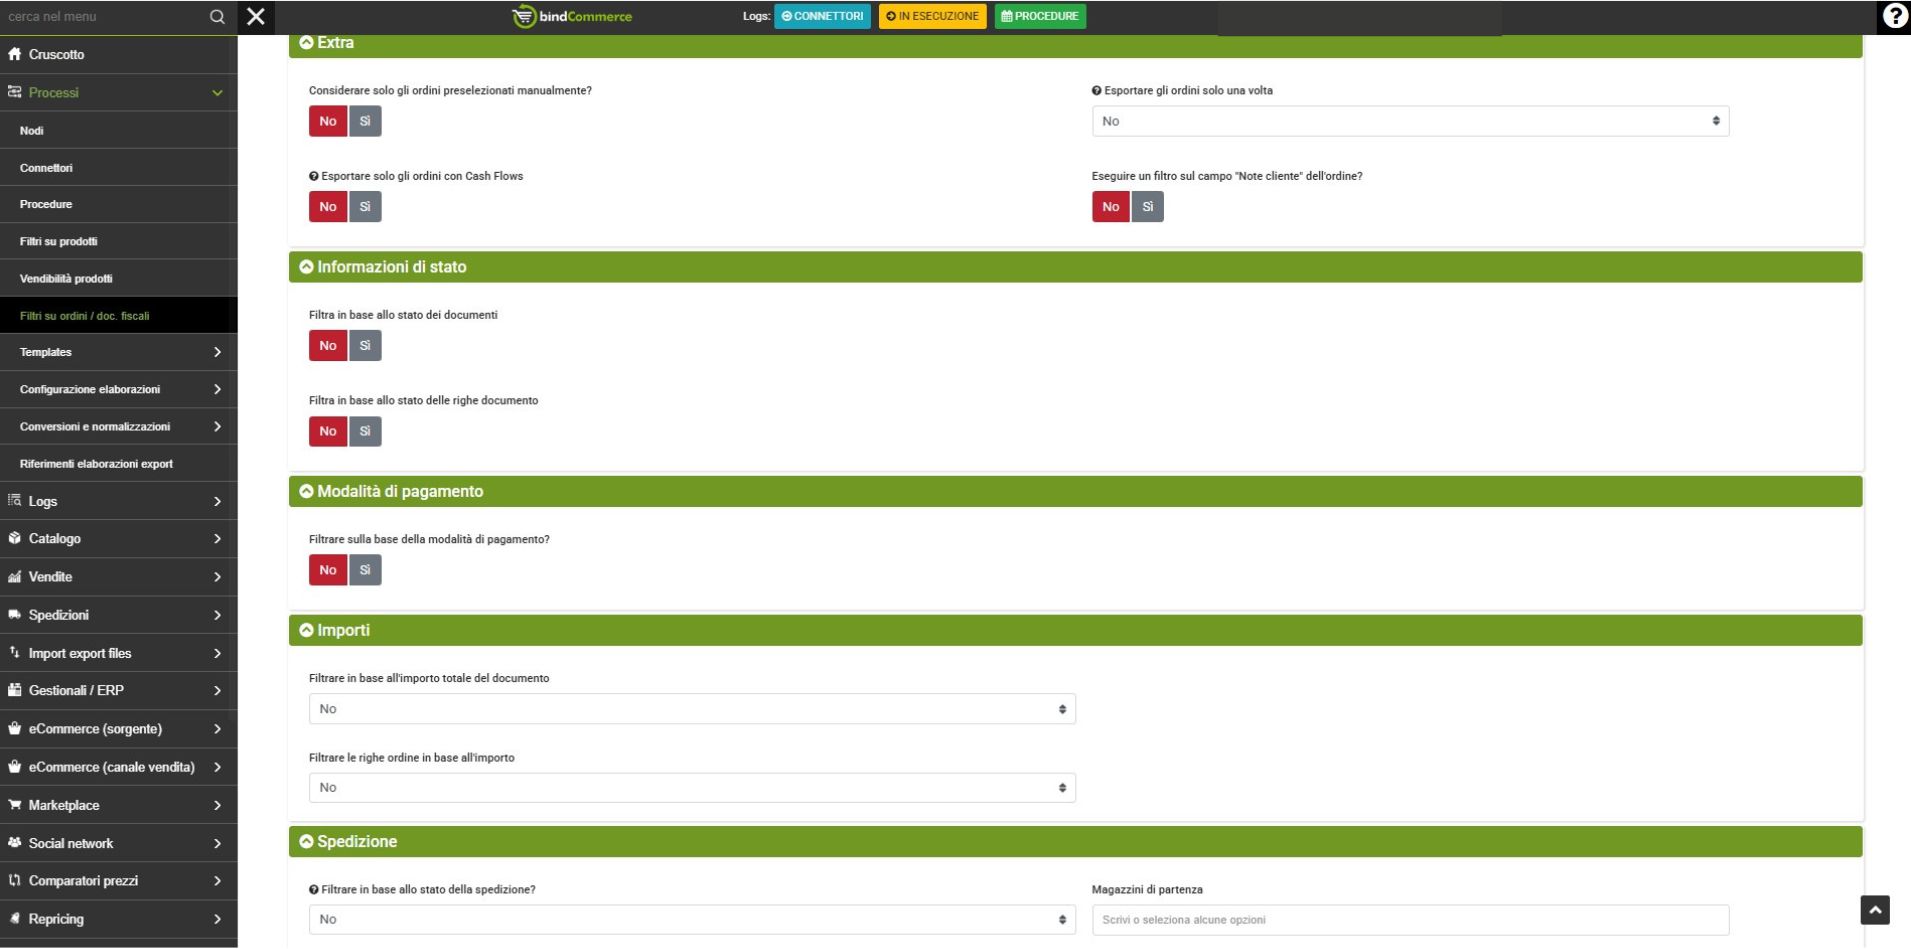Image resolution: width=1911 pixels, height=949 pixels.
Task: Open the Procedure logs button in top bar
Action: [x=1039, y=16]
